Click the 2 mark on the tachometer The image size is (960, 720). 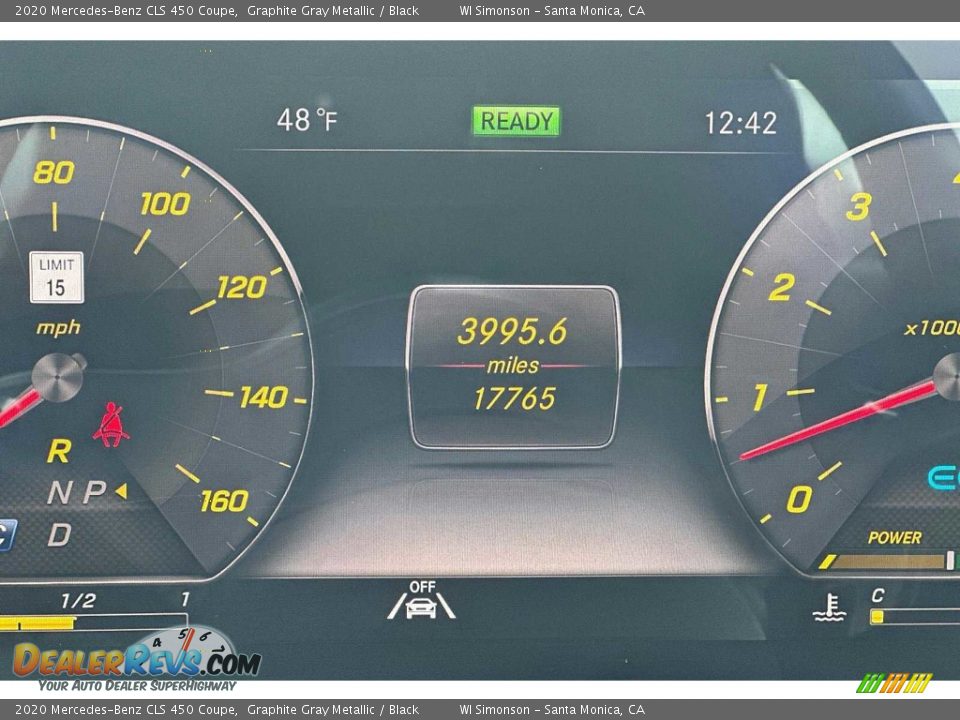781,287
